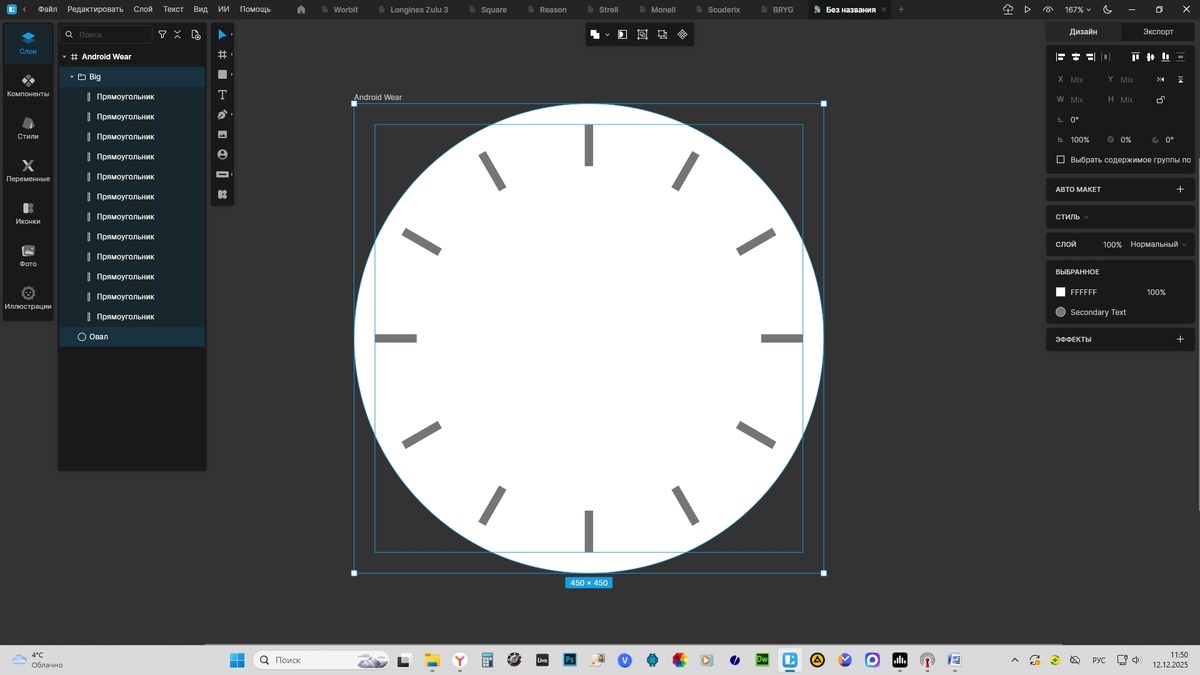This screenshot has height=675, width=1200.
Task: Open the Text menu
Action: click(173, 9)
